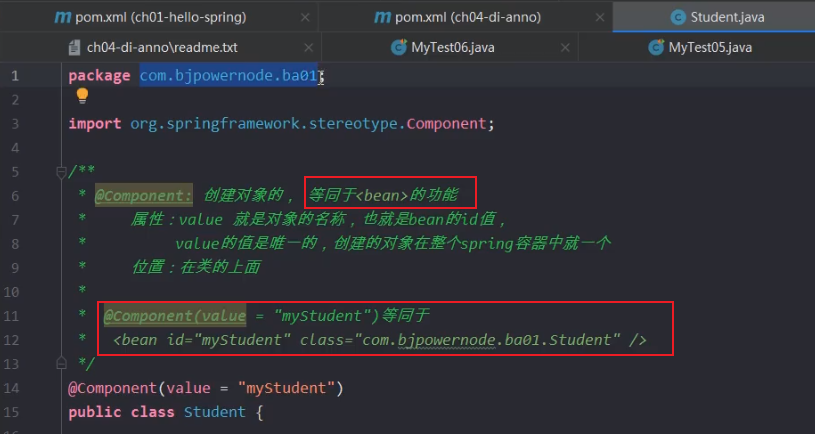Click the "myStudent" string on line 14
This screenshot has height=434, width=815.
(286, 388)
